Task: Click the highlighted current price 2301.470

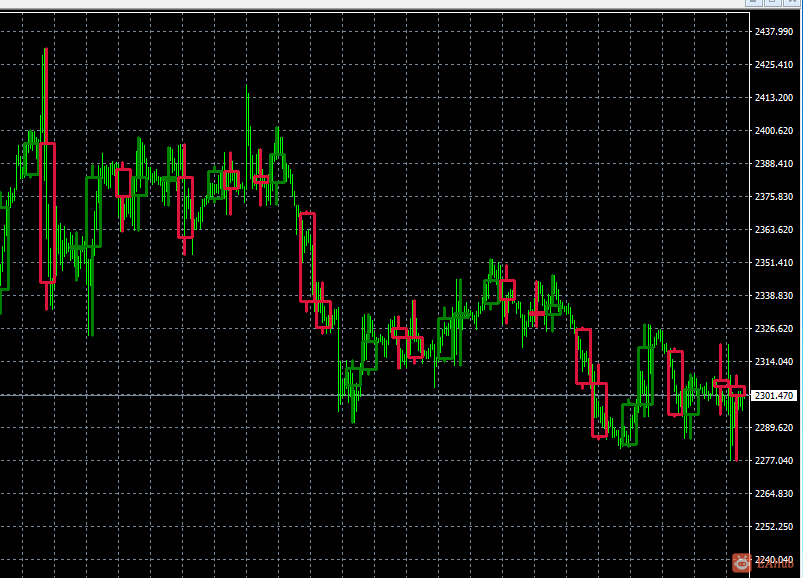Action: 774,396
